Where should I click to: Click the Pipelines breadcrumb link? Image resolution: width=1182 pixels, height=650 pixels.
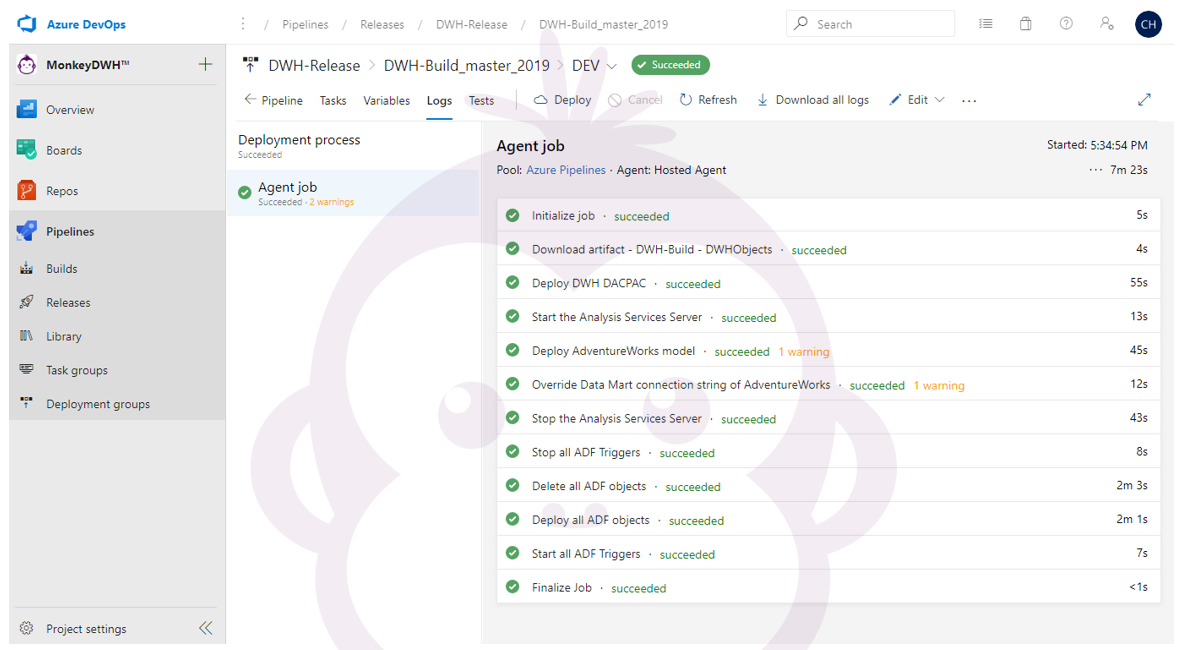point(305,24)
